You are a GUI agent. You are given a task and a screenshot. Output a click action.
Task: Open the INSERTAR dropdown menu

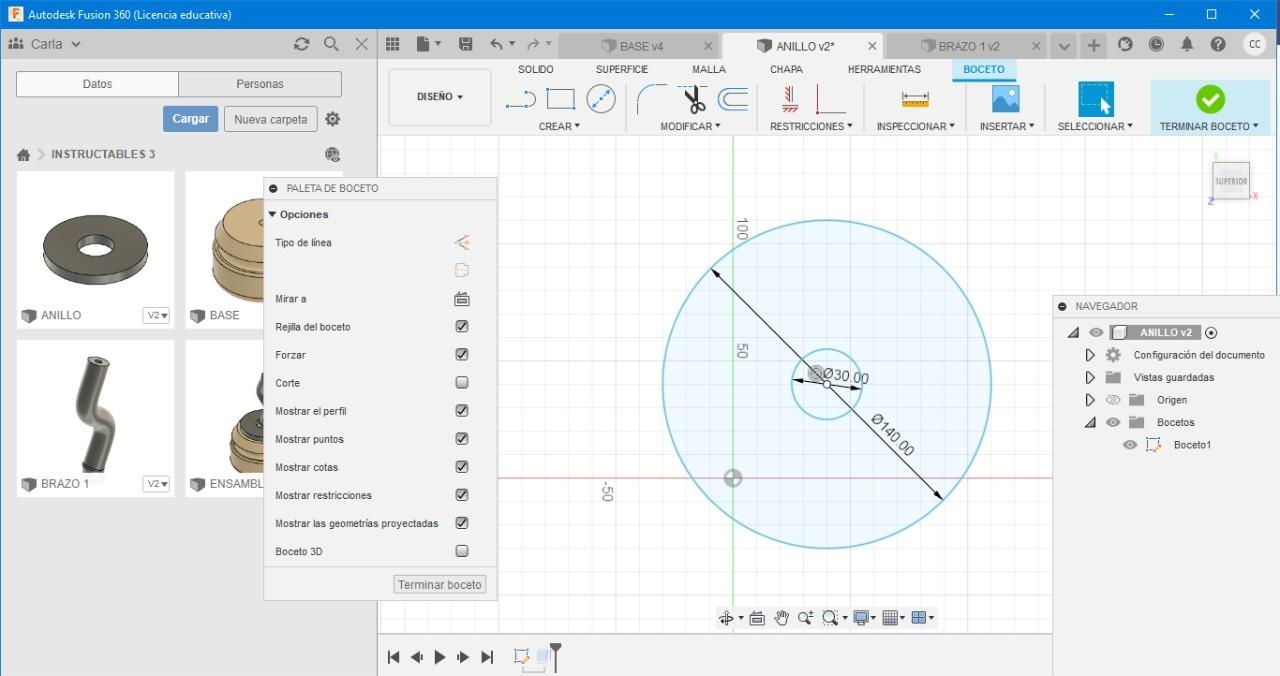click(1007, 126)
